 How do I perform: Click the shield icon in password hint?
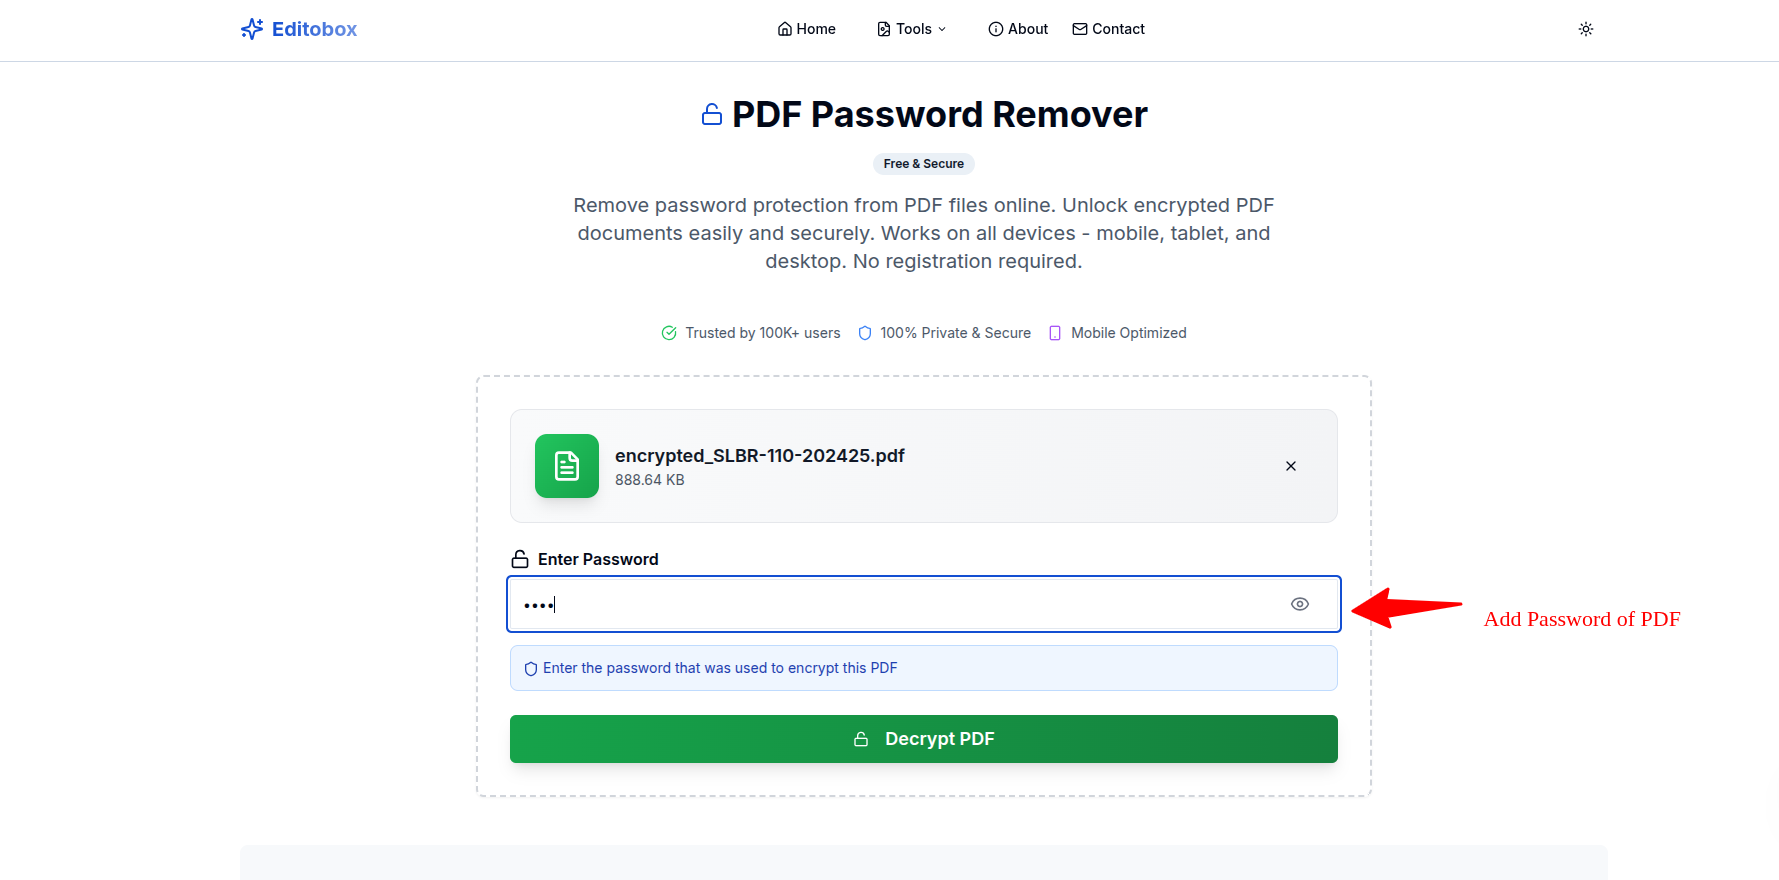[x=531, y=669]
